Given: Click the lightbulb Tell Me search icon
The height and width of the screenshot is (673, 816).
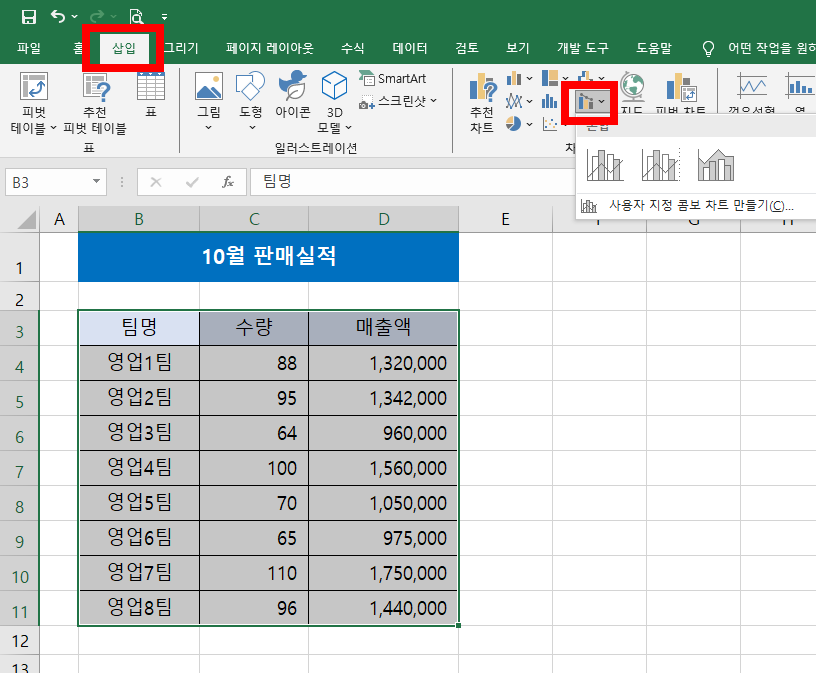Looking at the screenshot, I should click(x=708, y=48).
